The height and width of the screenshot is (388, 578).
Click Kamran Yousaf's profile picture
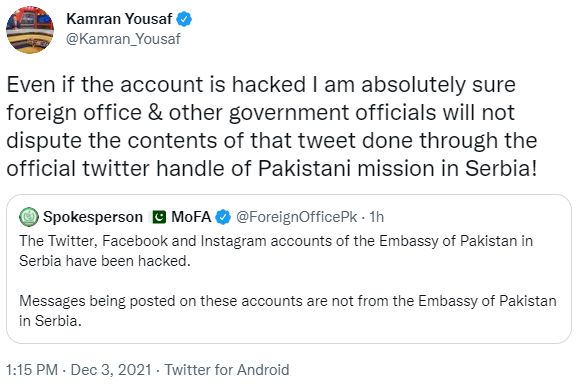click(30, 30)
